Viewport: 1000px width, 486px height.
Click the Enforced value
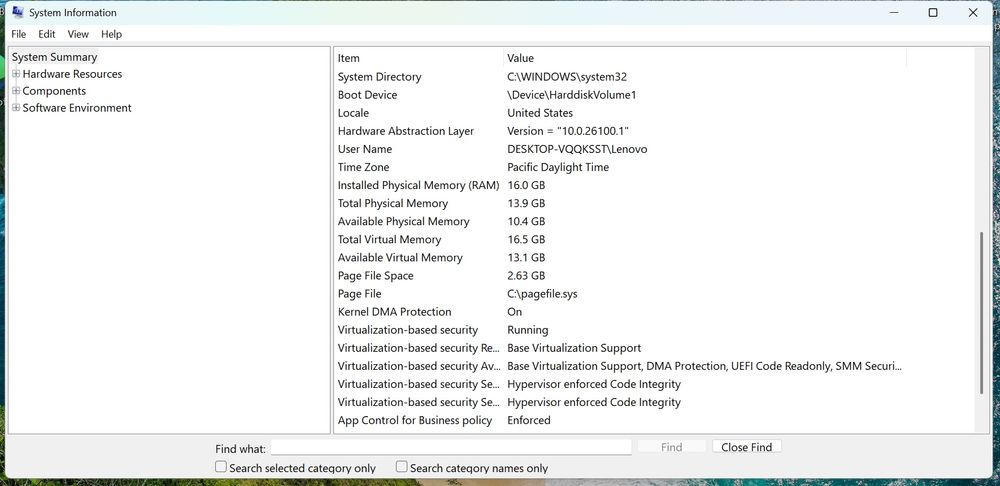click(529, 420)
